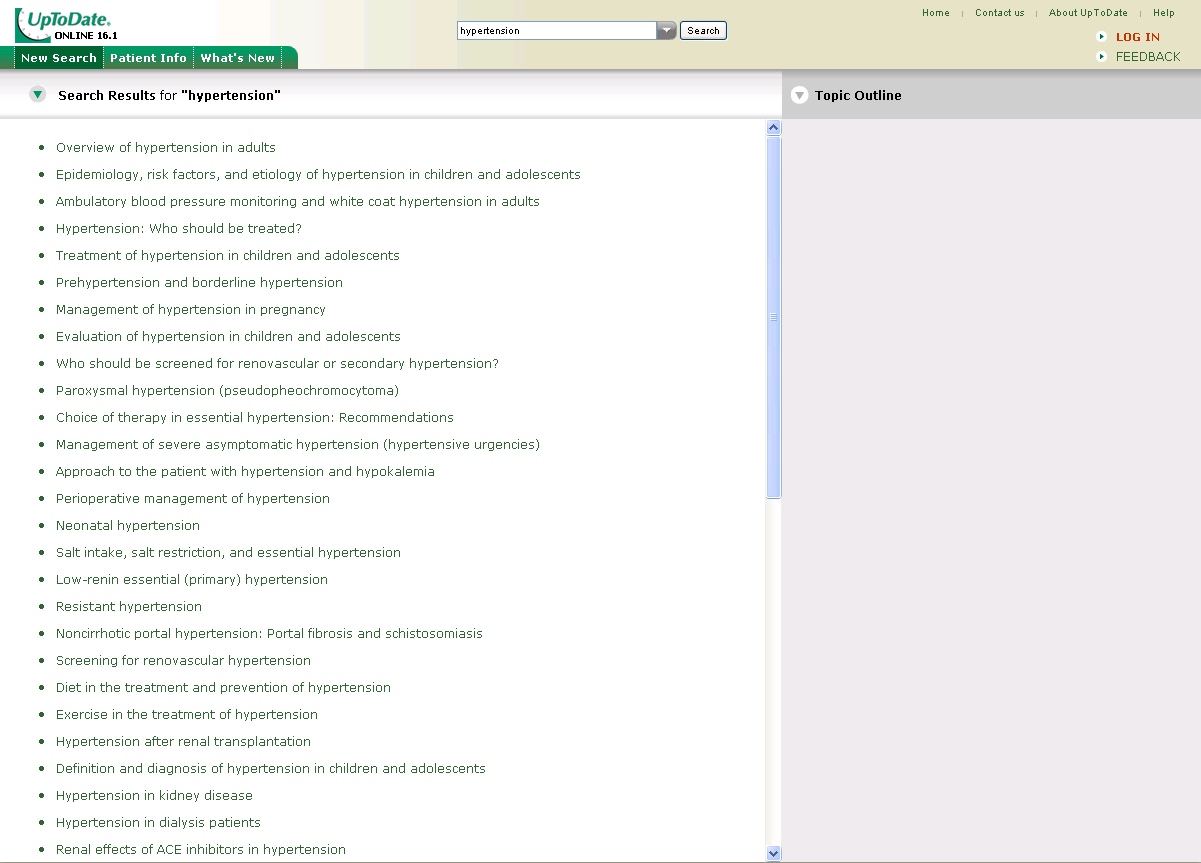
Task: Expand the Topic Outline panel arrow
Action: [x=799, y=96]
